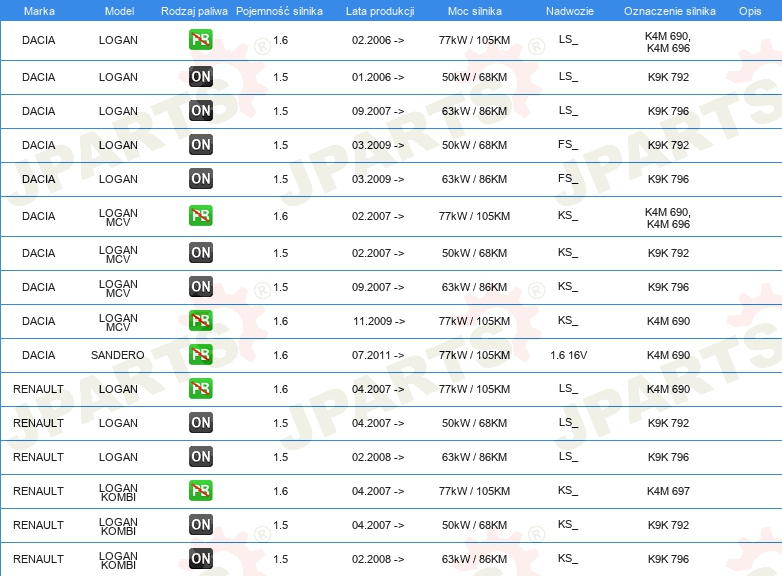Screen dimensions: 782x576
Task: Click the Oznaczenie silnika column header
Action: click(670, 11)
